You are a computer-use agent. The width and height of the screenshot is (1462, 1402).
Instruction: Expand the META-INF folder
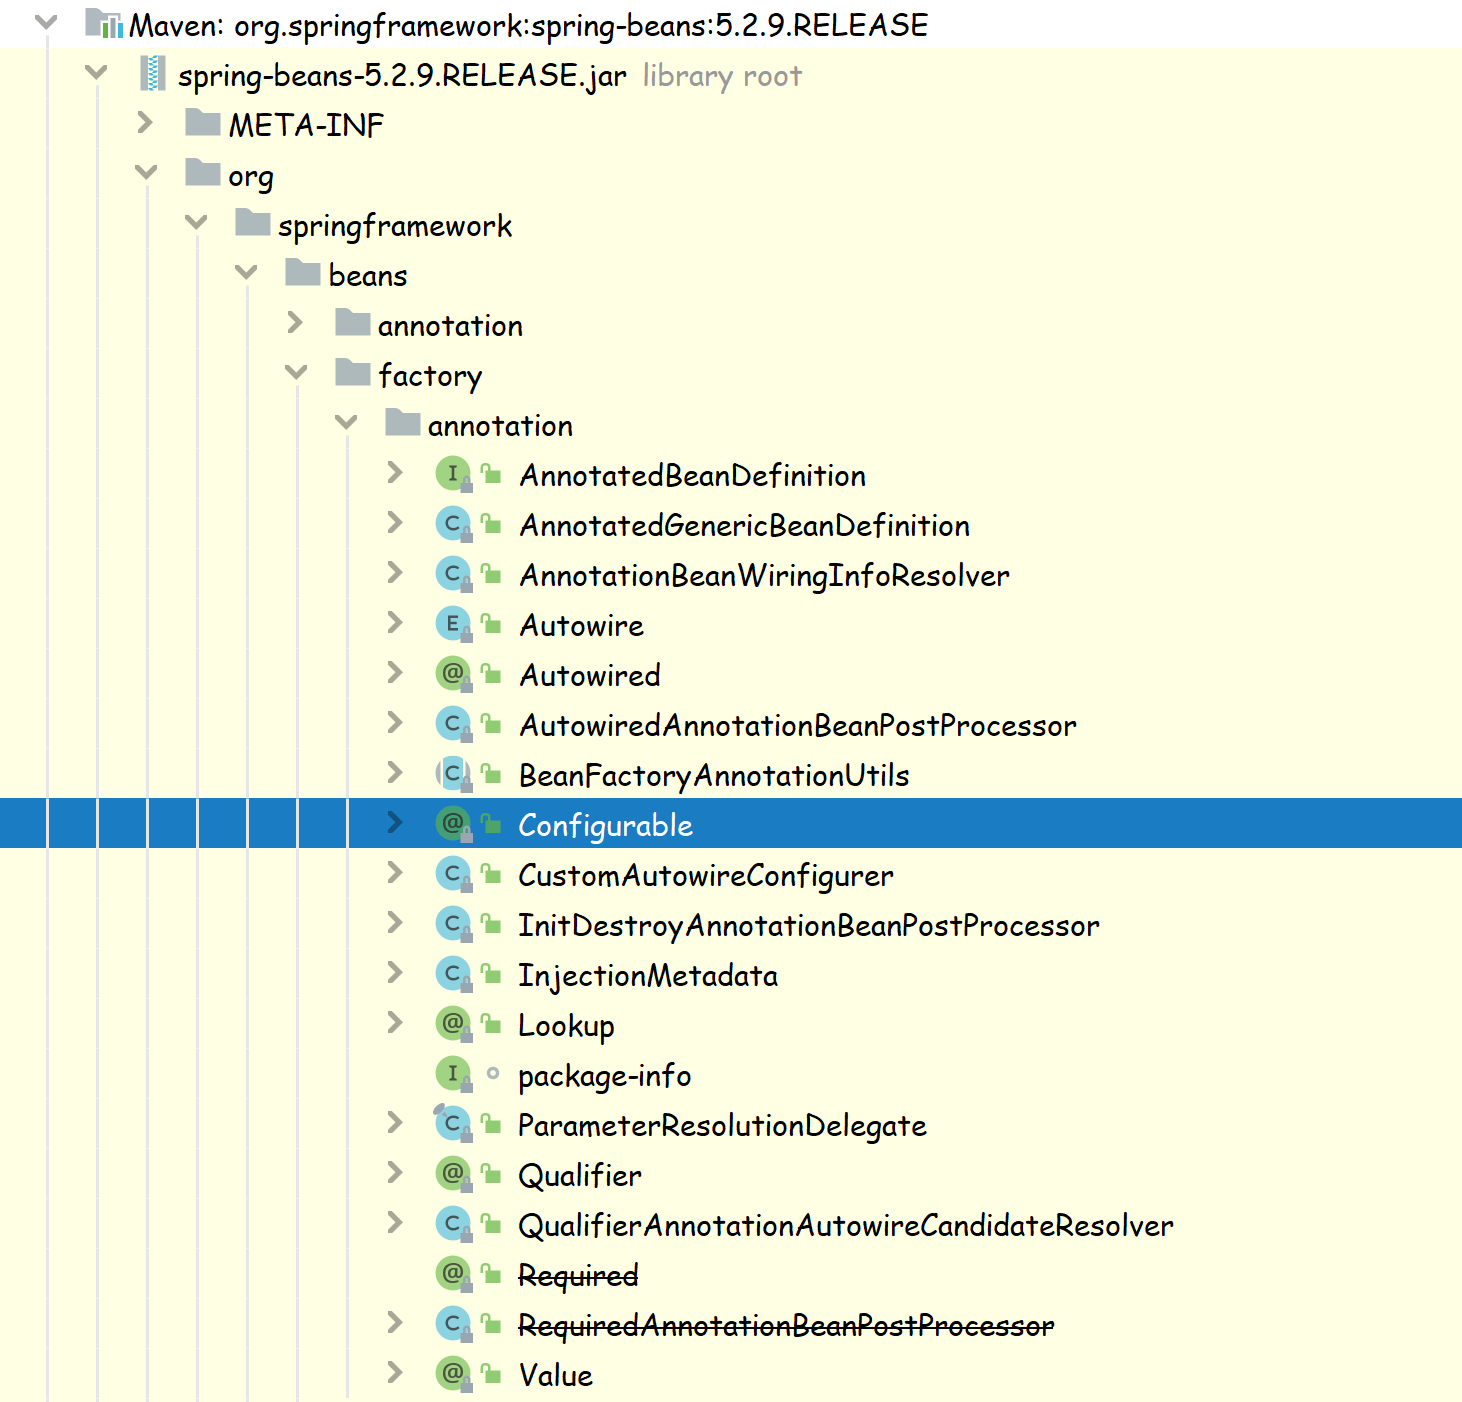[146, 123]
